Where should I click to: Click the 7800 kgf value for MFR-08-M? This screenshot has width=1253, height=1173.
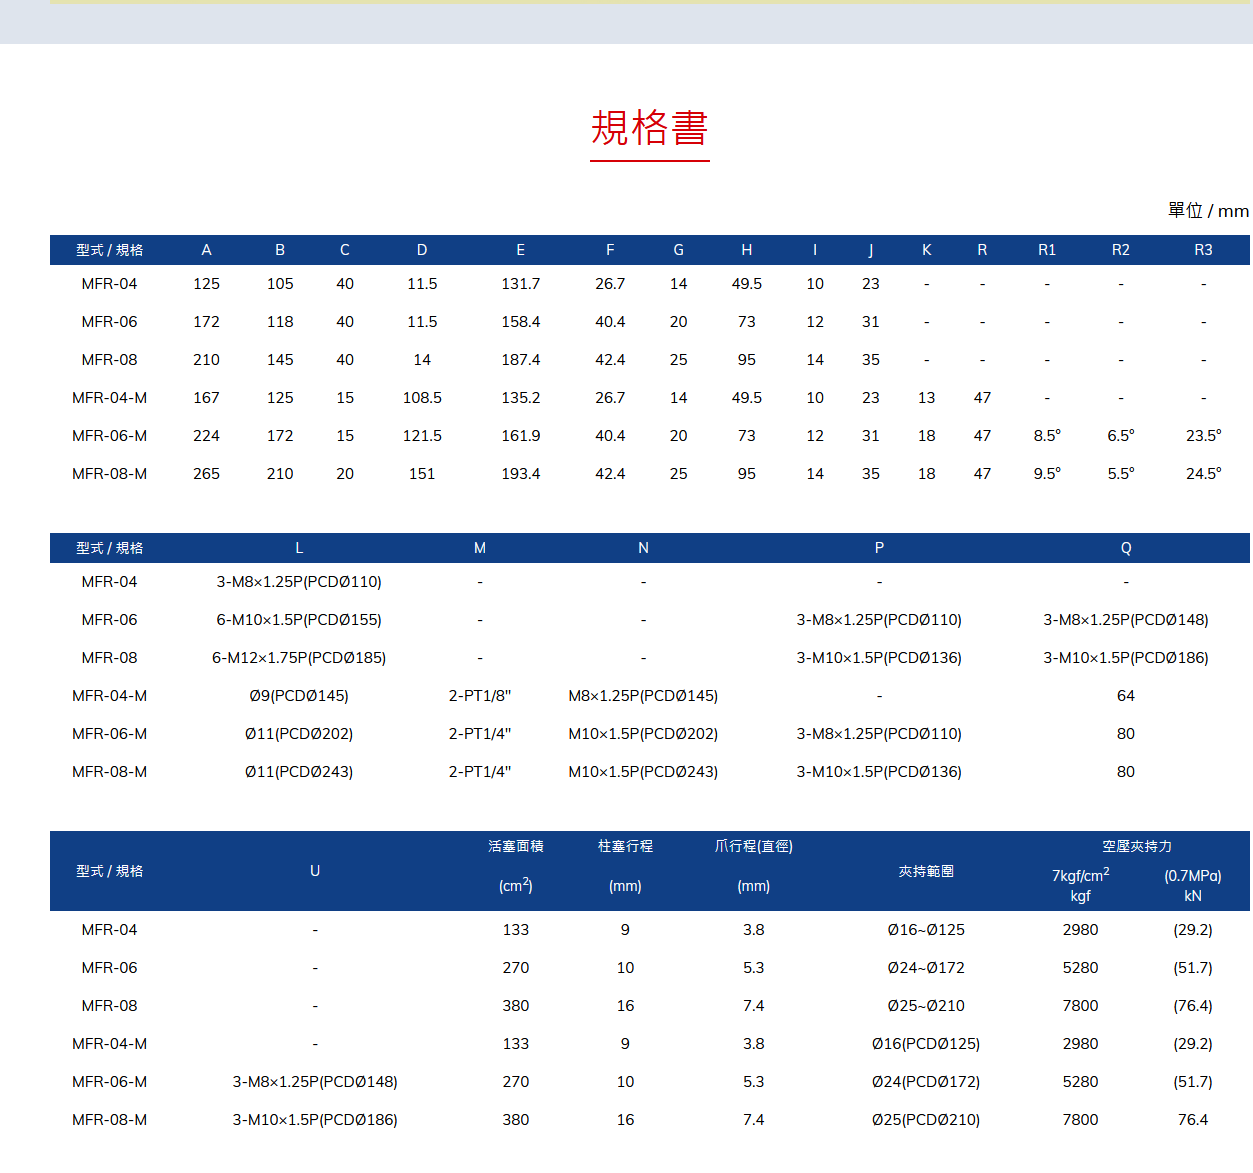(1080, 1119)
